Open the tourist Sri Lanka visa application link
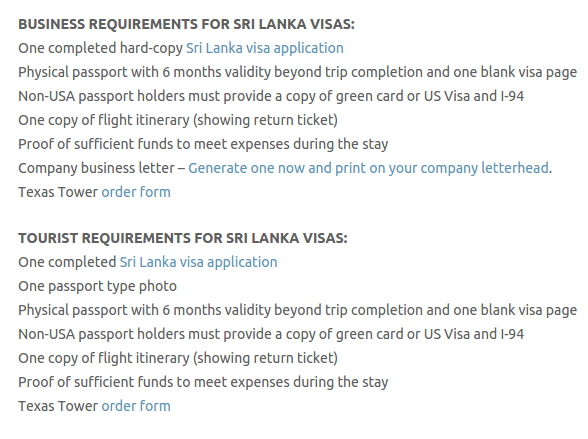The image size is (588, 439). (x=198, y=262)
